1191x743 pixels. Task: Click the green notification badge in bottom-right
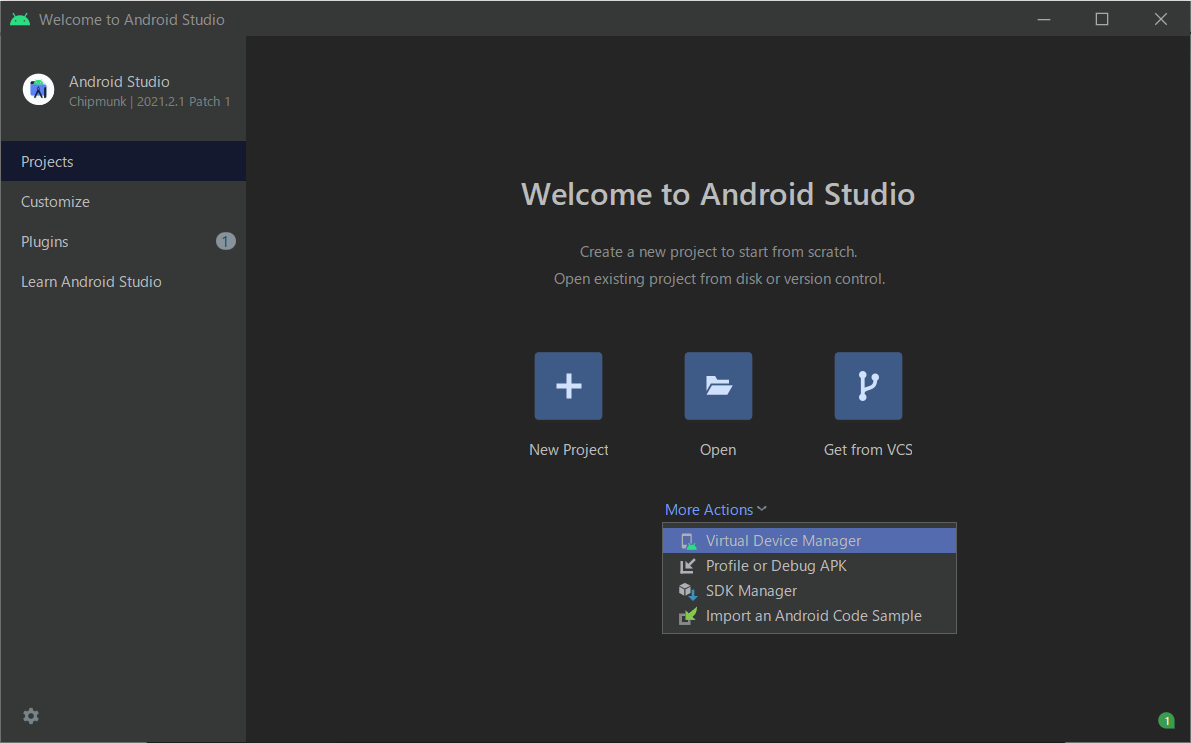[1165, 720]
